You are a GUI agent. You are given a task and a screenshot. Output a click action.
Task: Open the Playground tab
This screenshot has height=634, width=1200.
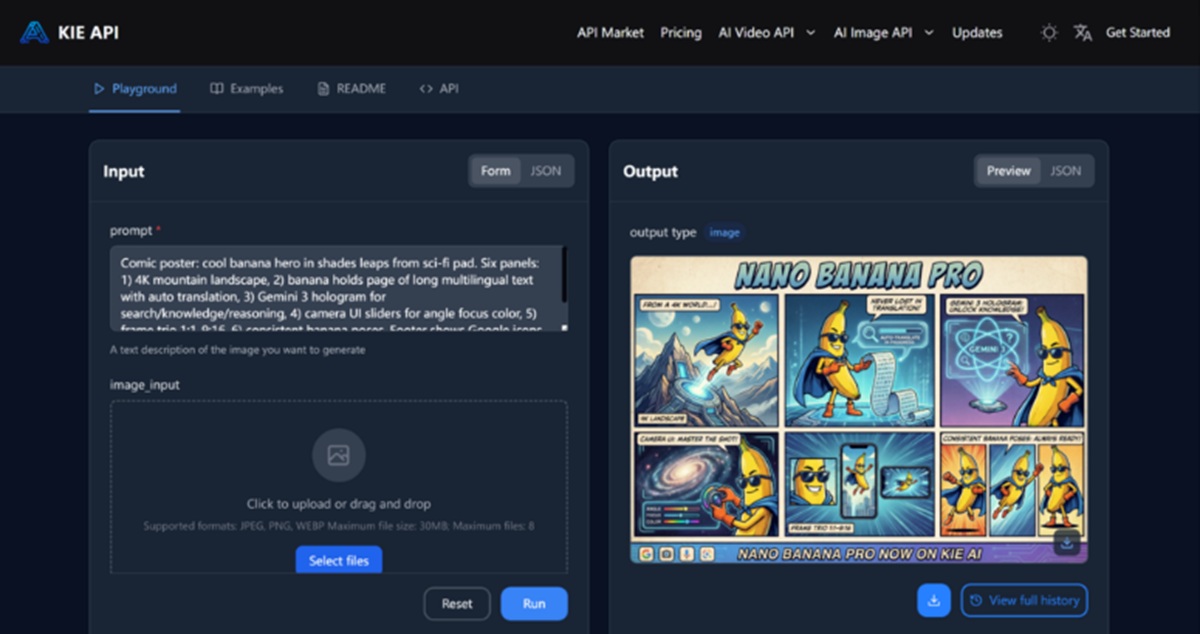(x=135, y=89)
